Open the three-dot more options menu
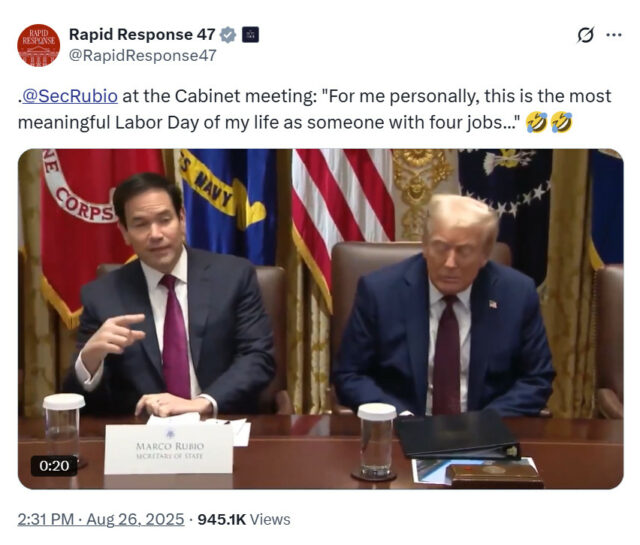This screenshot has height=545, width=640. click(614, 35)
